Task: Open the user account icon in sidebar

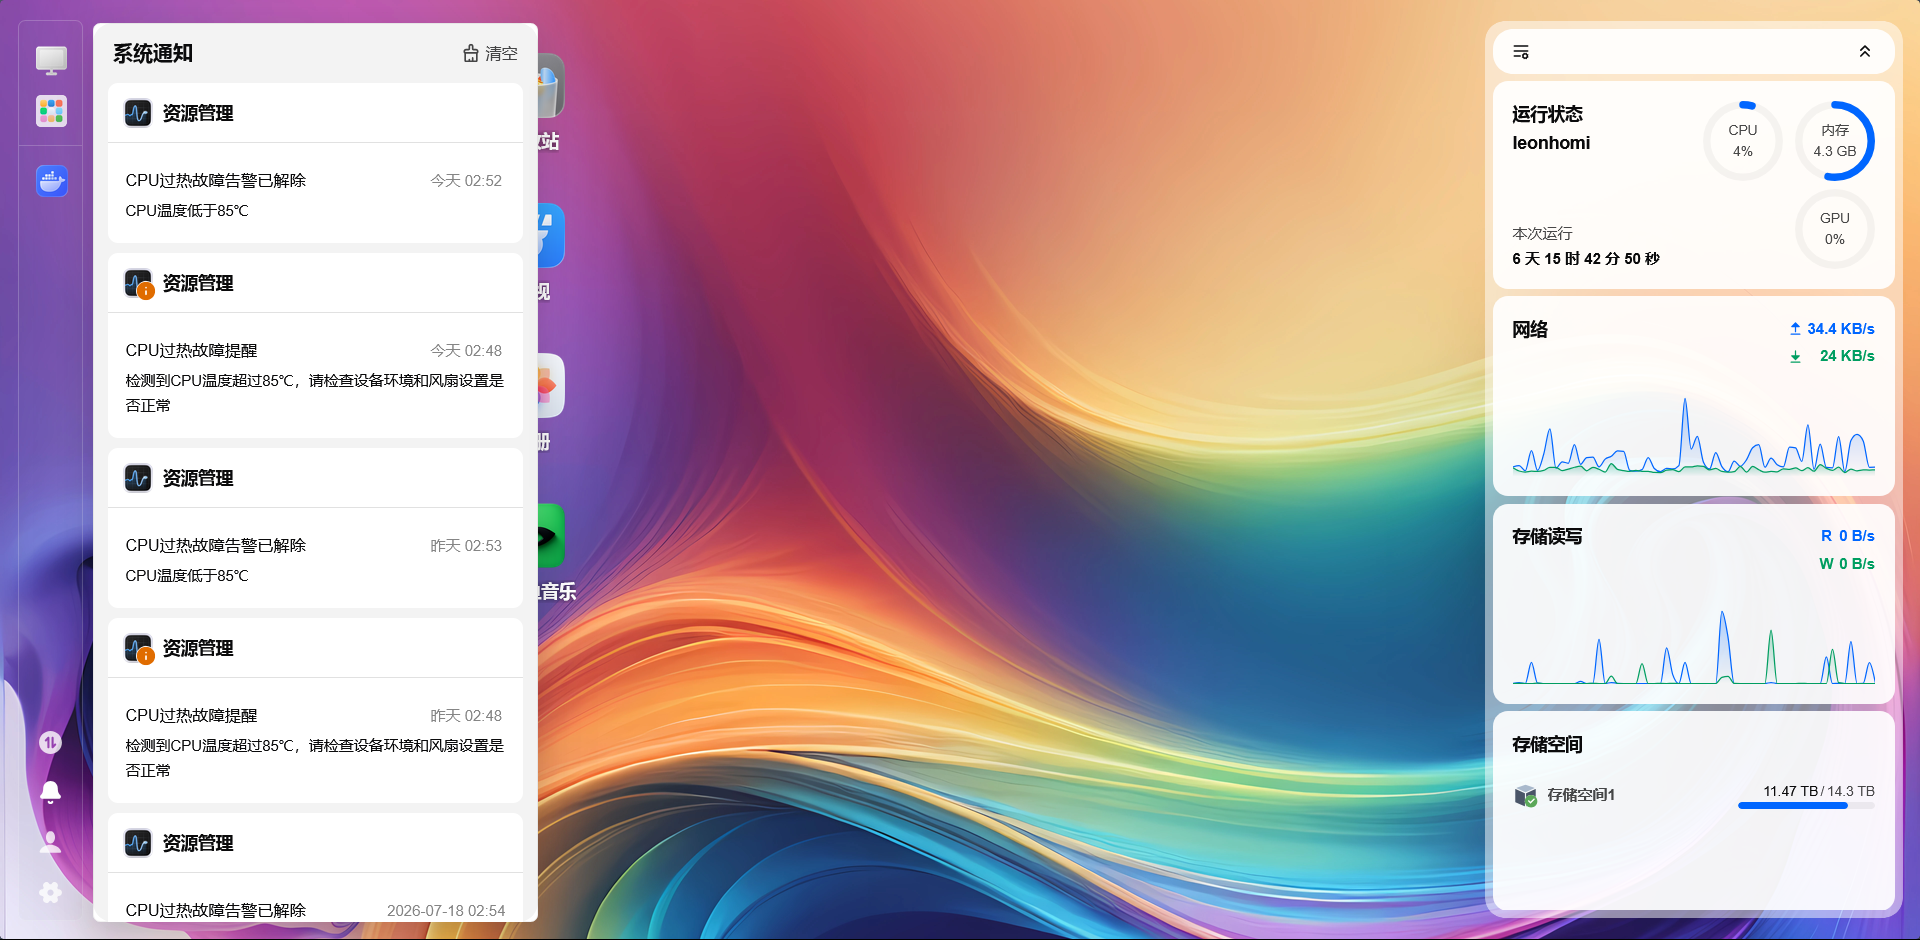Action: (50, 842)
